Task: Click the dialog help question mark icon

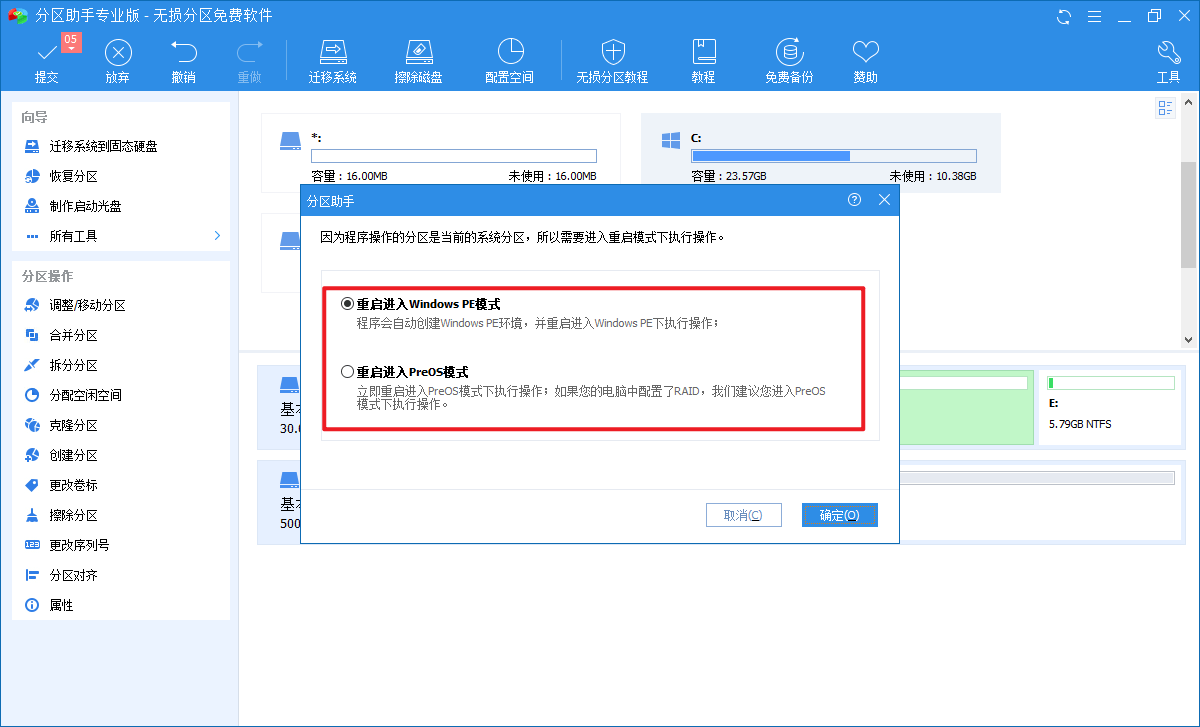Action: coord(854,199)
